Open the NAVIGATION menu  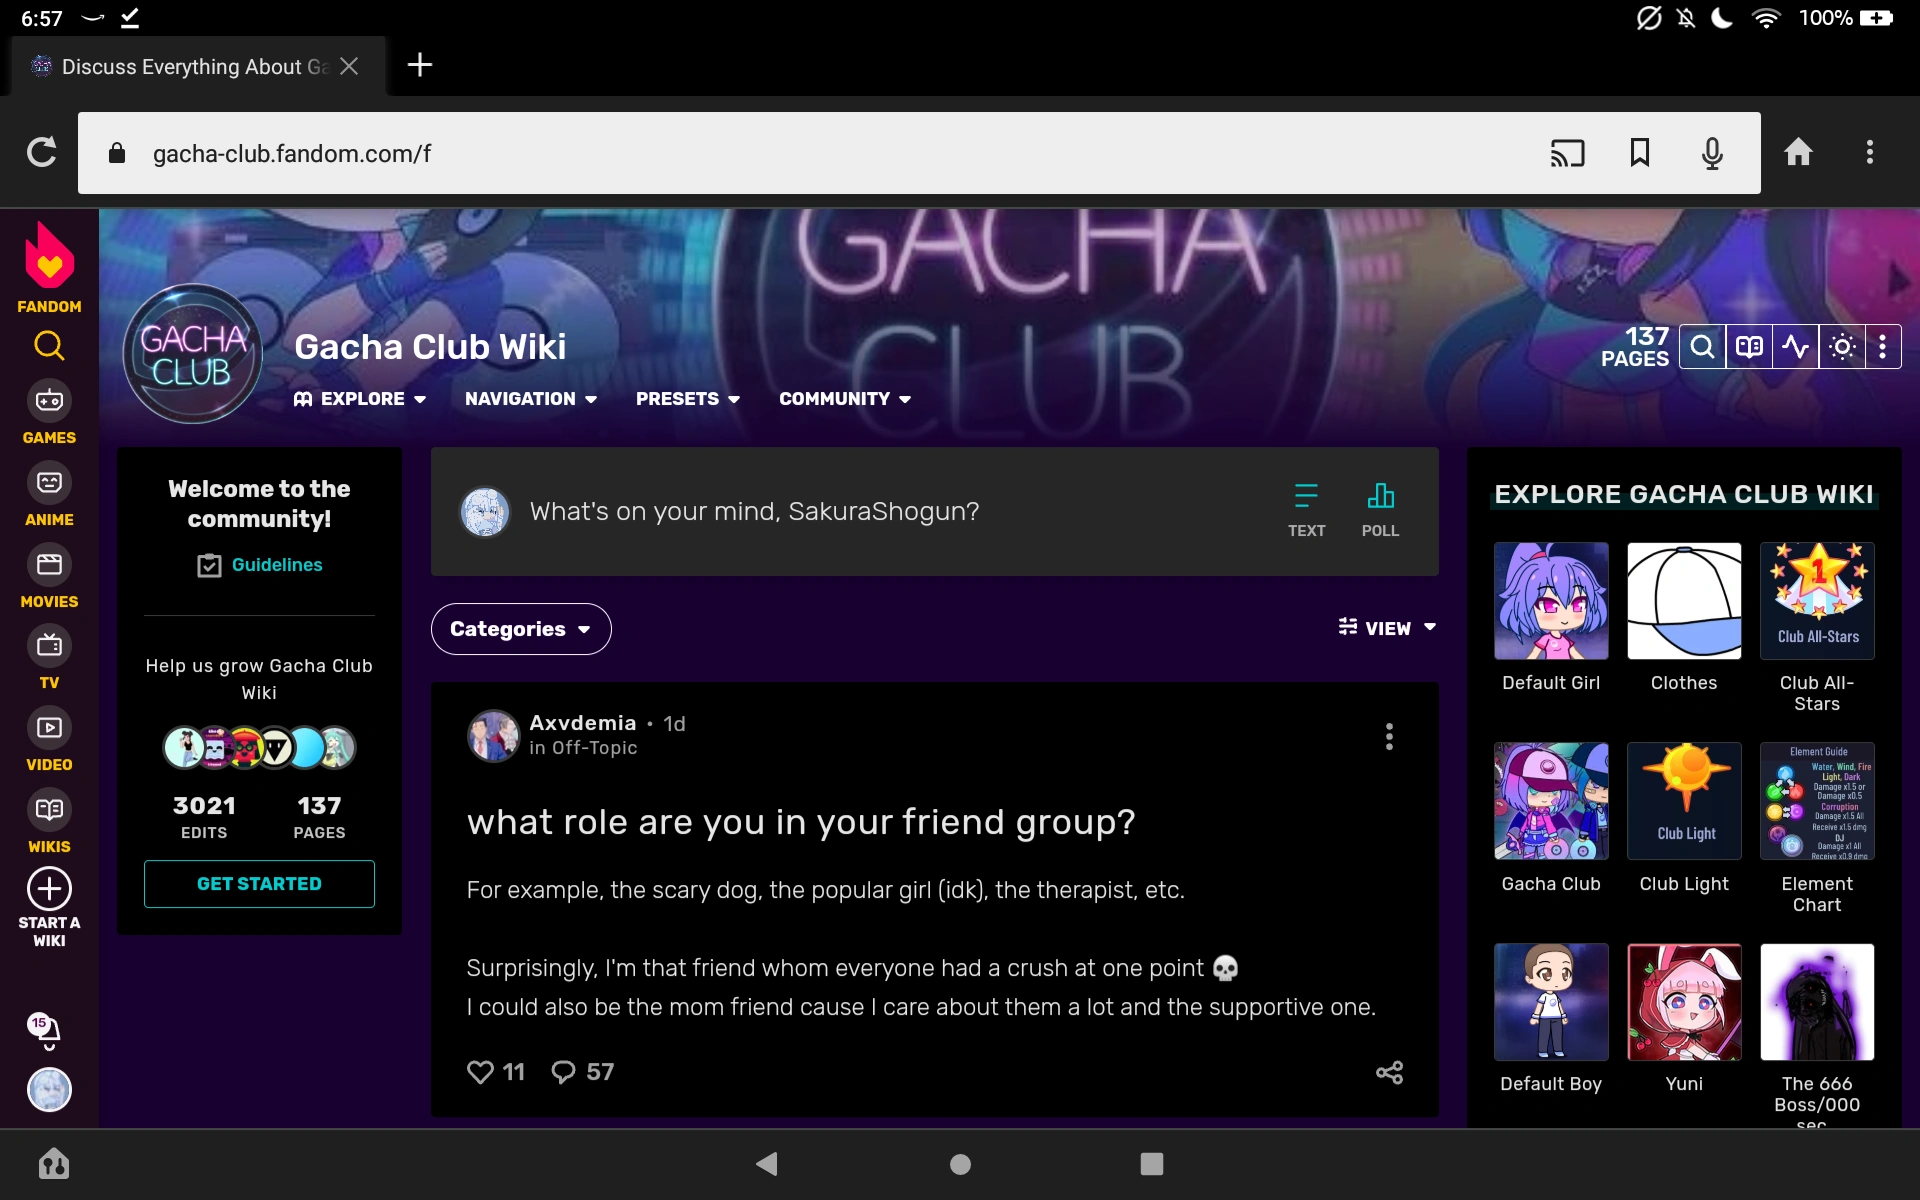[x=530, y=399]
